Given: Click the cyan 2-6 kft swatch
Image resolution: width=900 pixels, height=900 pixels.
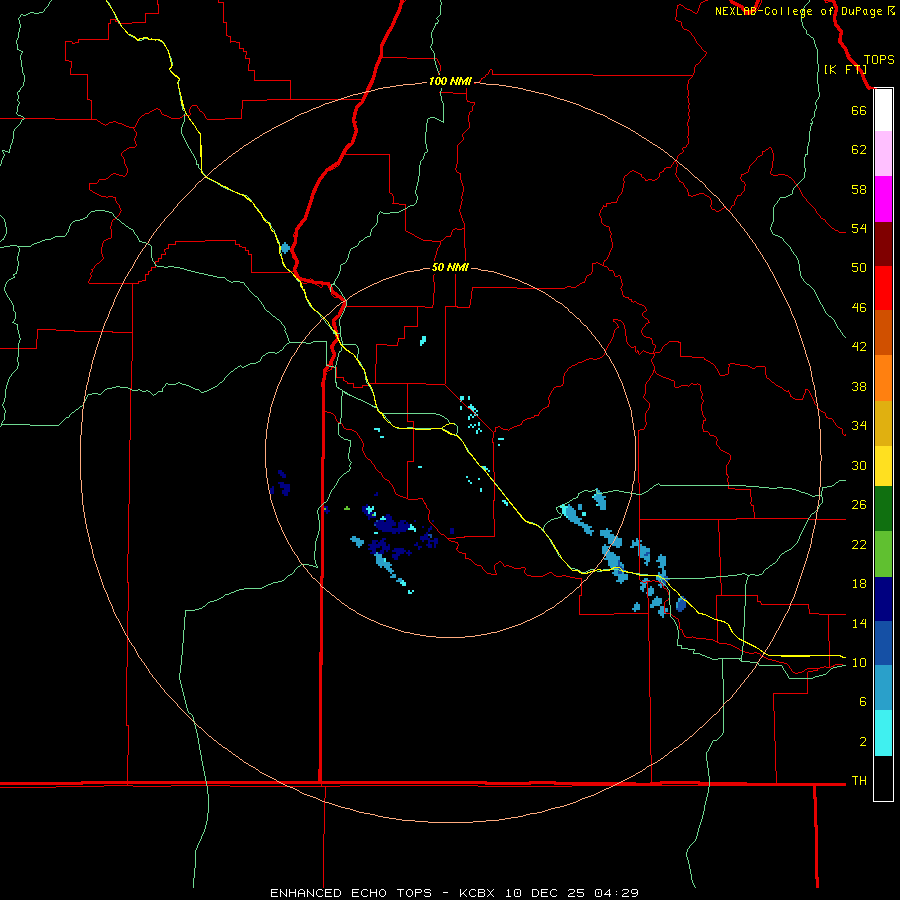Looking at the screenshot, I should tap(883, 733).
